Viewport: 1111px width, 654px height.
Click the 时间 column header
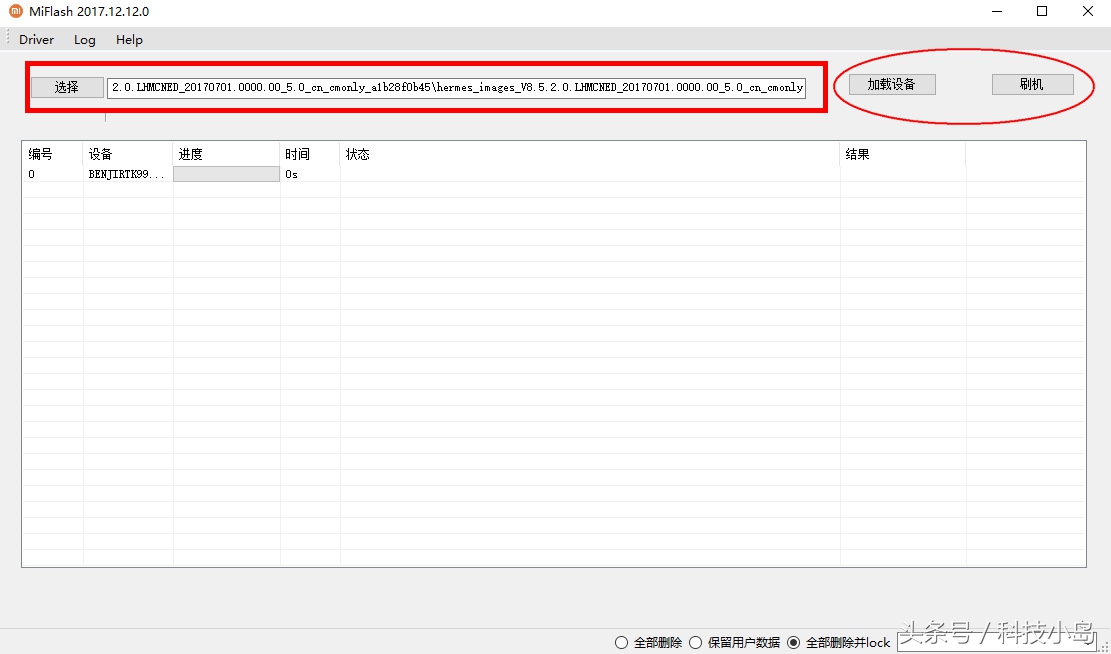298,154
